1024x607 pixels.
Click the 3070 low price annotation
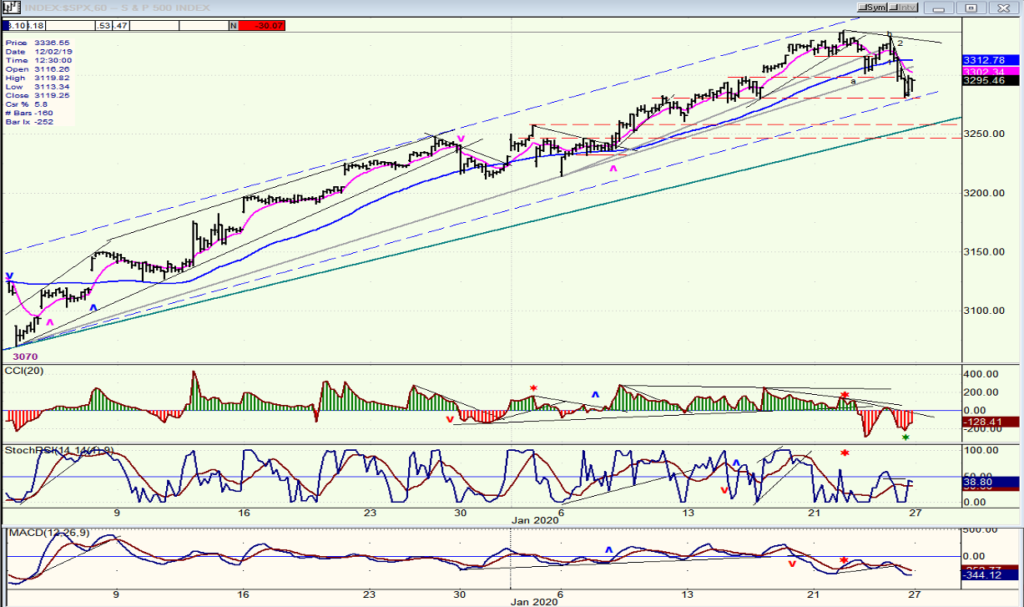click(x=25, y=357)
